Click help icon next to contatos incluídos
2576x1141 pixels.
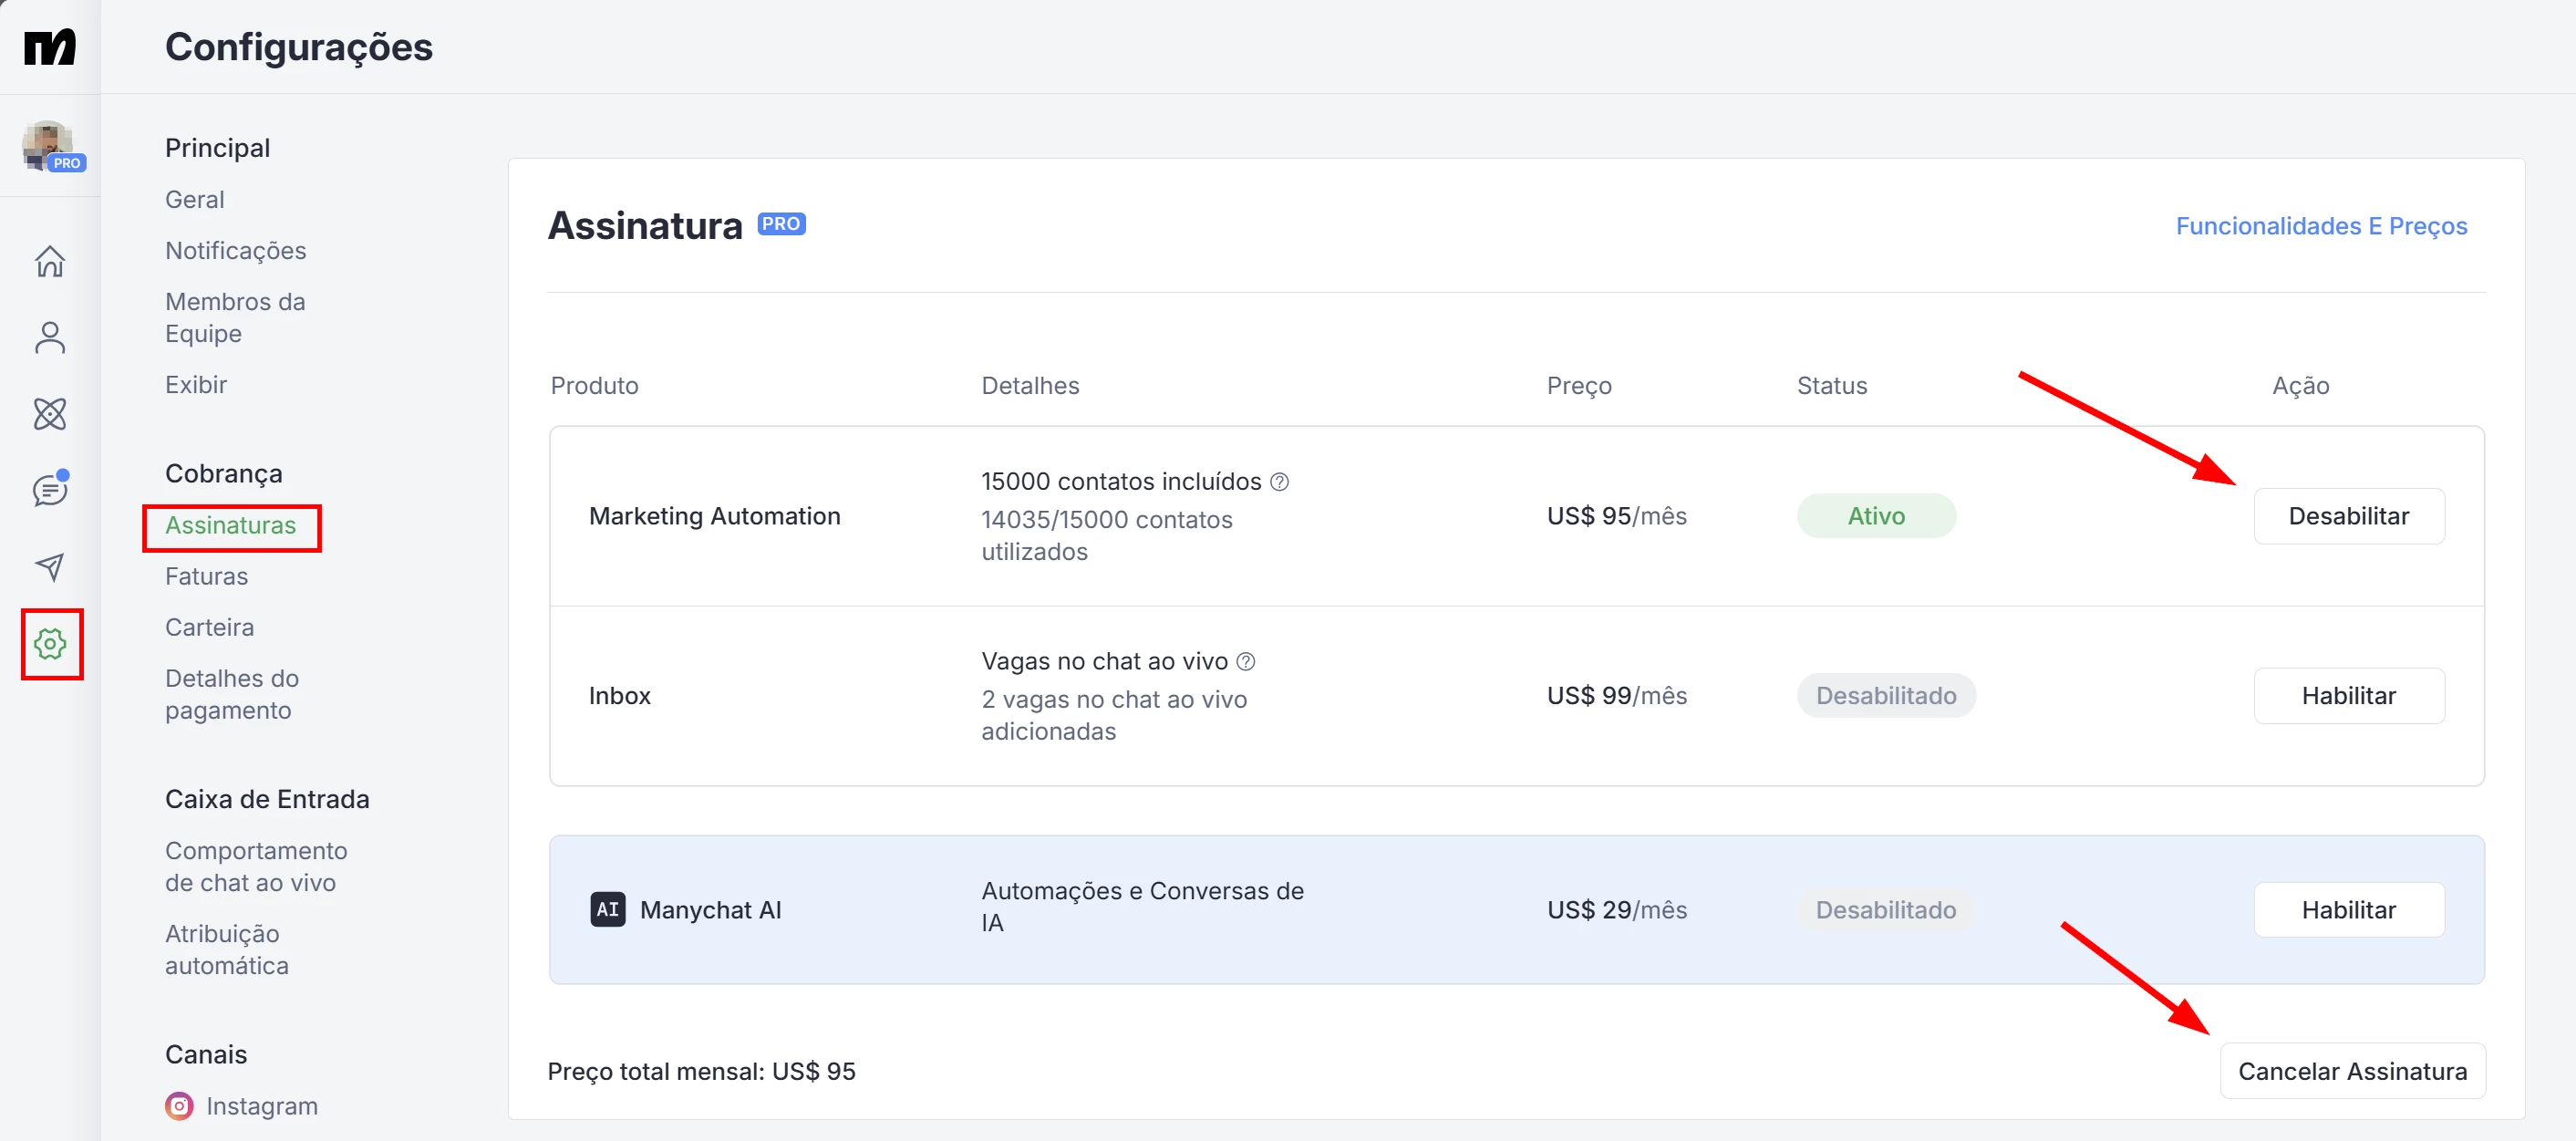(1279, 482)
